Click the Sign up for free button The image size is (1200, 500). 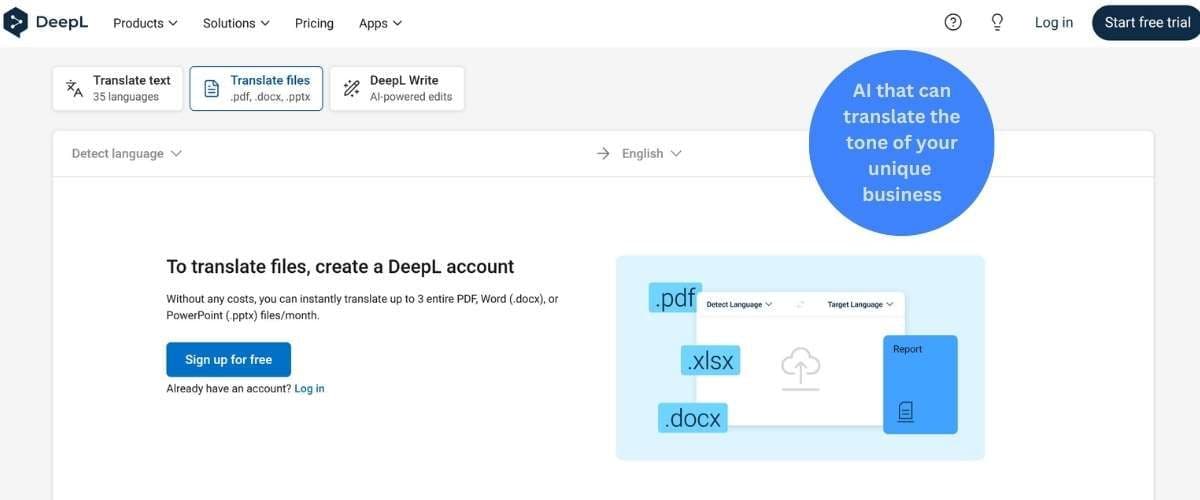pos(228,359)
